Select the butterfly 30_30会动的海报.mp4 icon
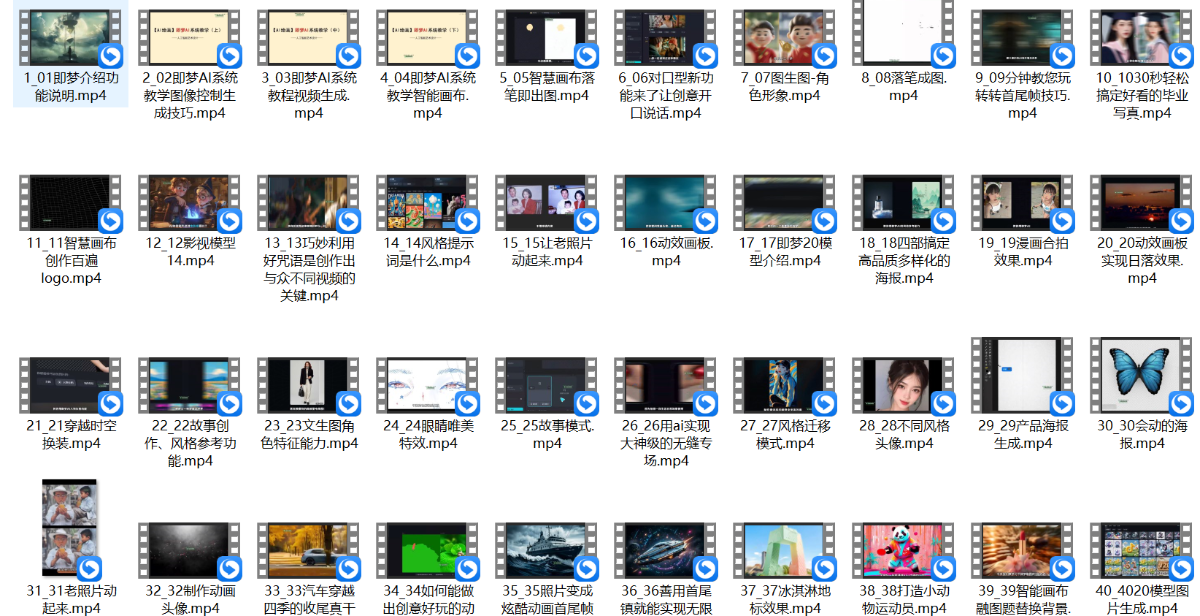The width and height of the screenshot is (1200, 616). [1141, 376]
